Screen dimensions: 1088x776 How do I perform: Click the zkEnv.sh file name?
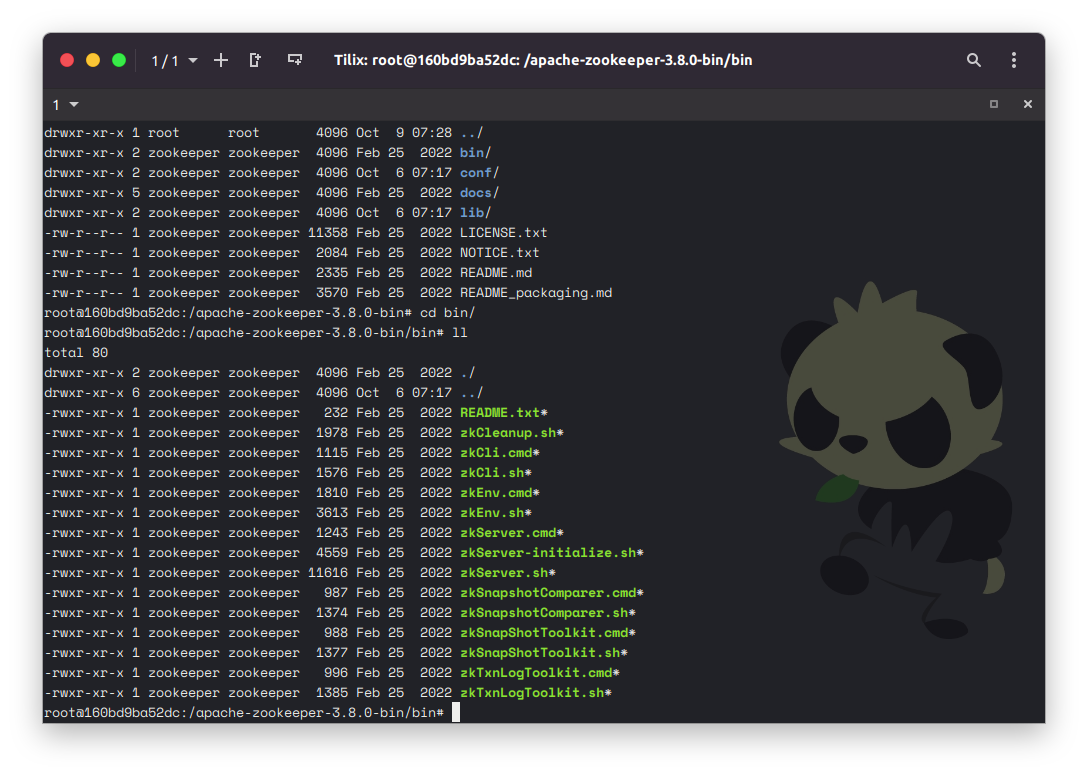(492, 514)
